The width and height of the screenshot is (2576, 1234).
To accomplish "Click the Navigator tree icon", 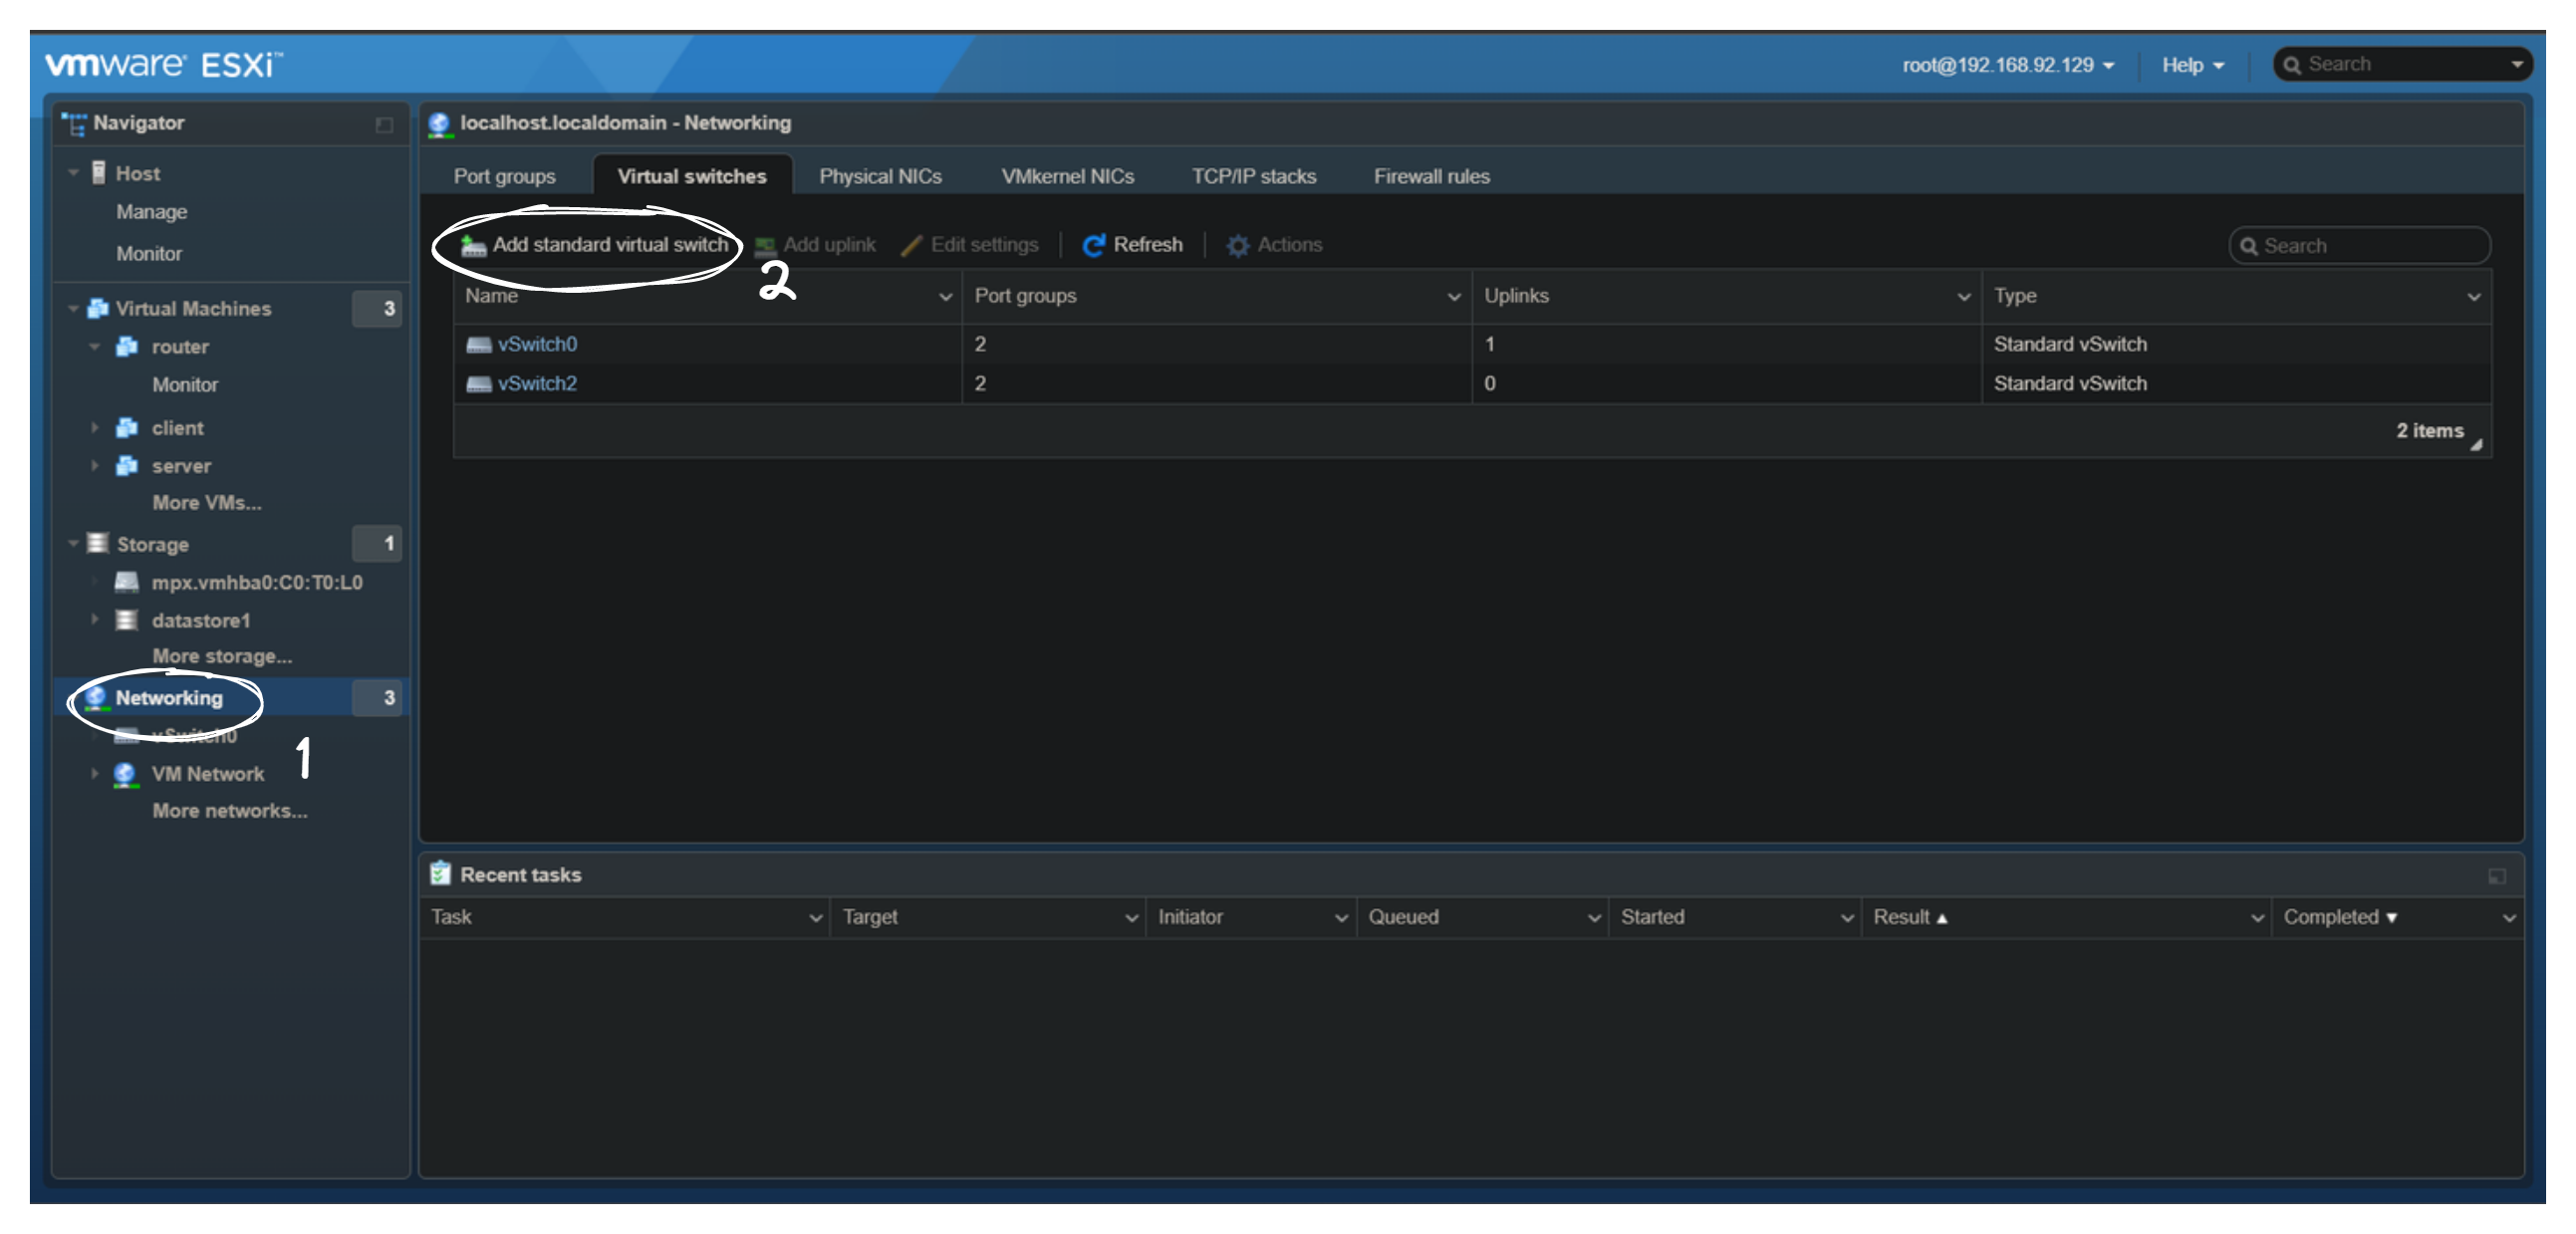I will (x=73, y=124).
